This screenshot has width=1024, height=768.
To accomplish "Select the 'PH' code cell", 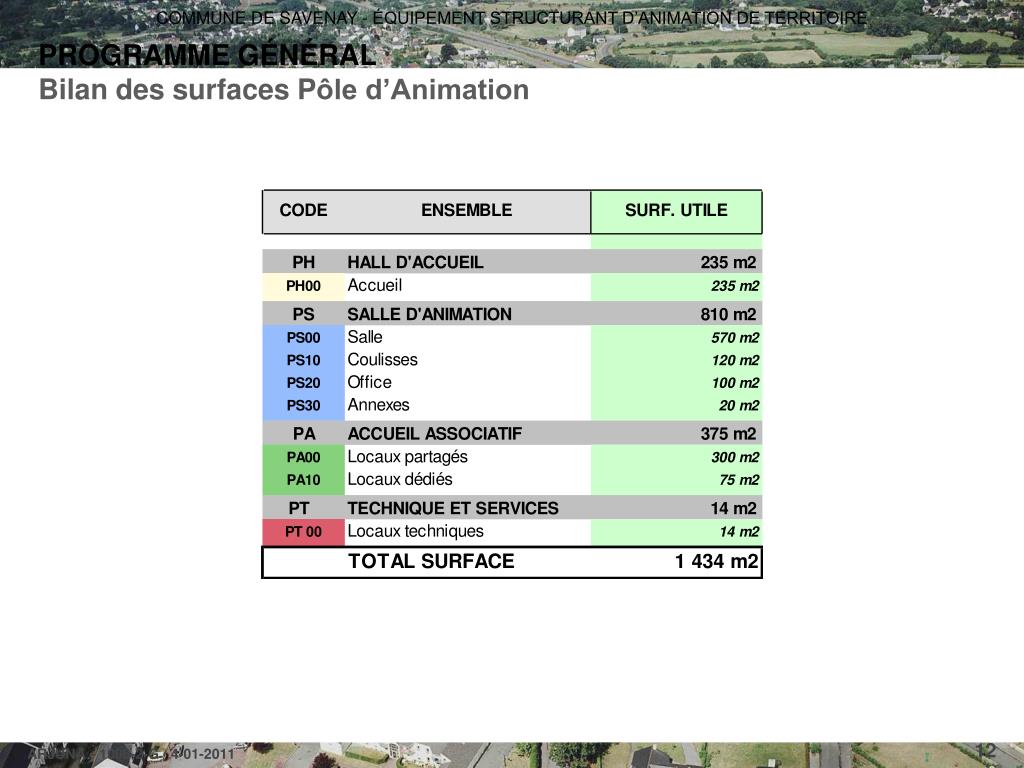I will [x=303, y=263].
